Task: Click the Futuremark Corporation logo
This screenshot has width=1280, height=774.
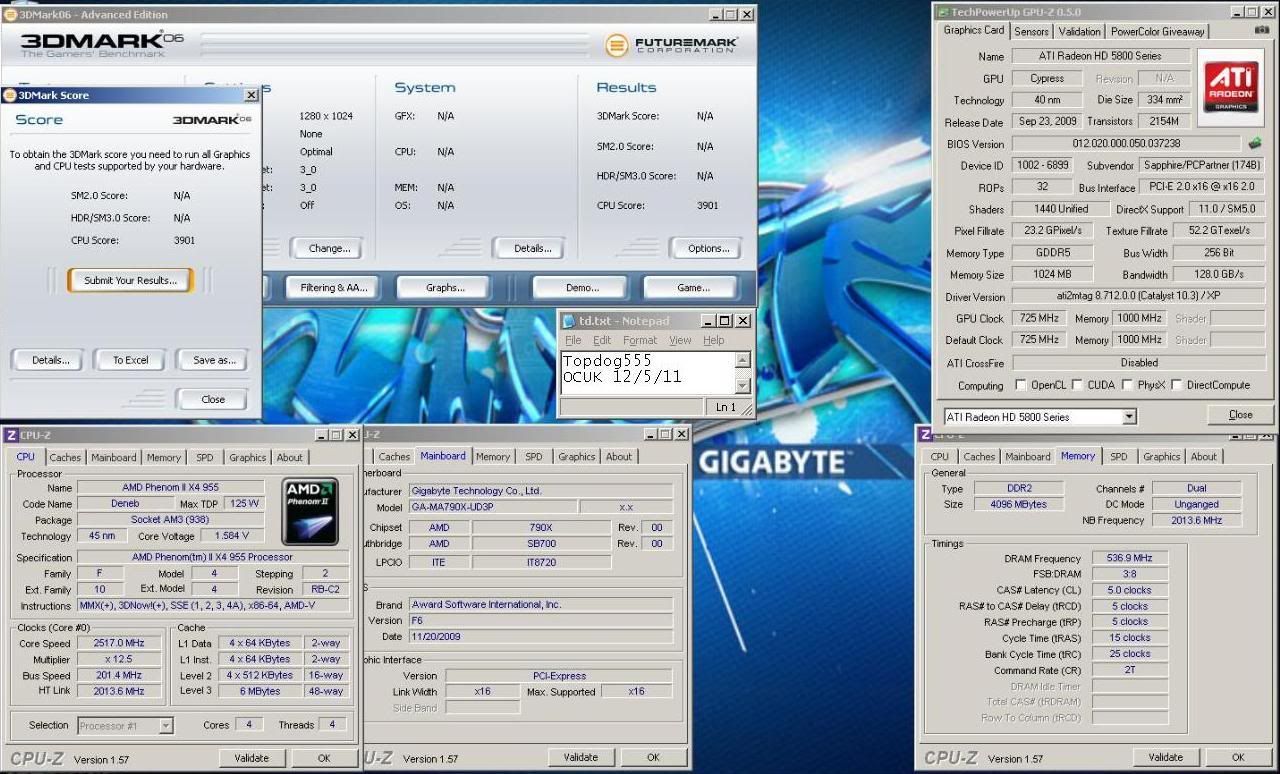Action: point(672,45)
